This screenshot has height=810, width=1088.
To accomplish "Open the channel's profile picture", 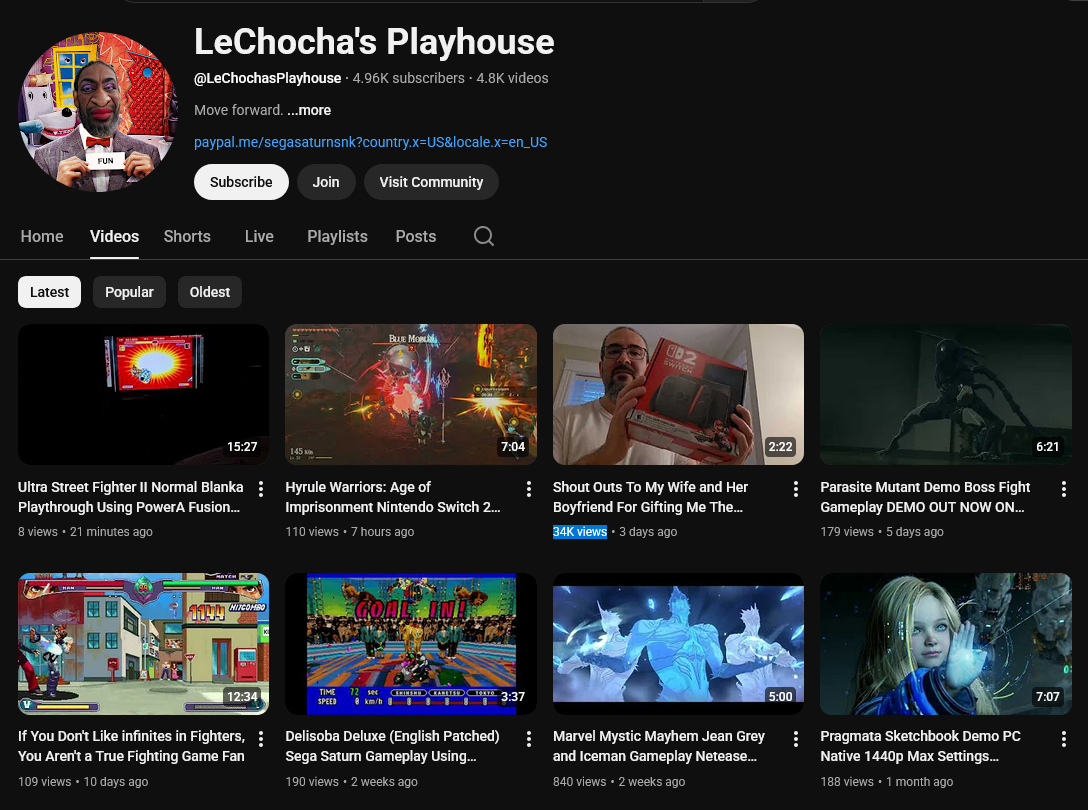I will click(98, 112).
